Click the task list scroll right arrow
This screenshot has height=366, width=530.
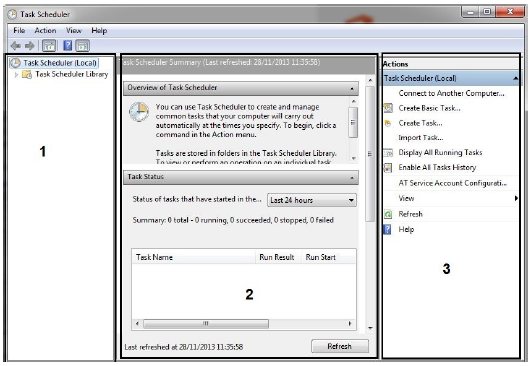click(350, 324)
